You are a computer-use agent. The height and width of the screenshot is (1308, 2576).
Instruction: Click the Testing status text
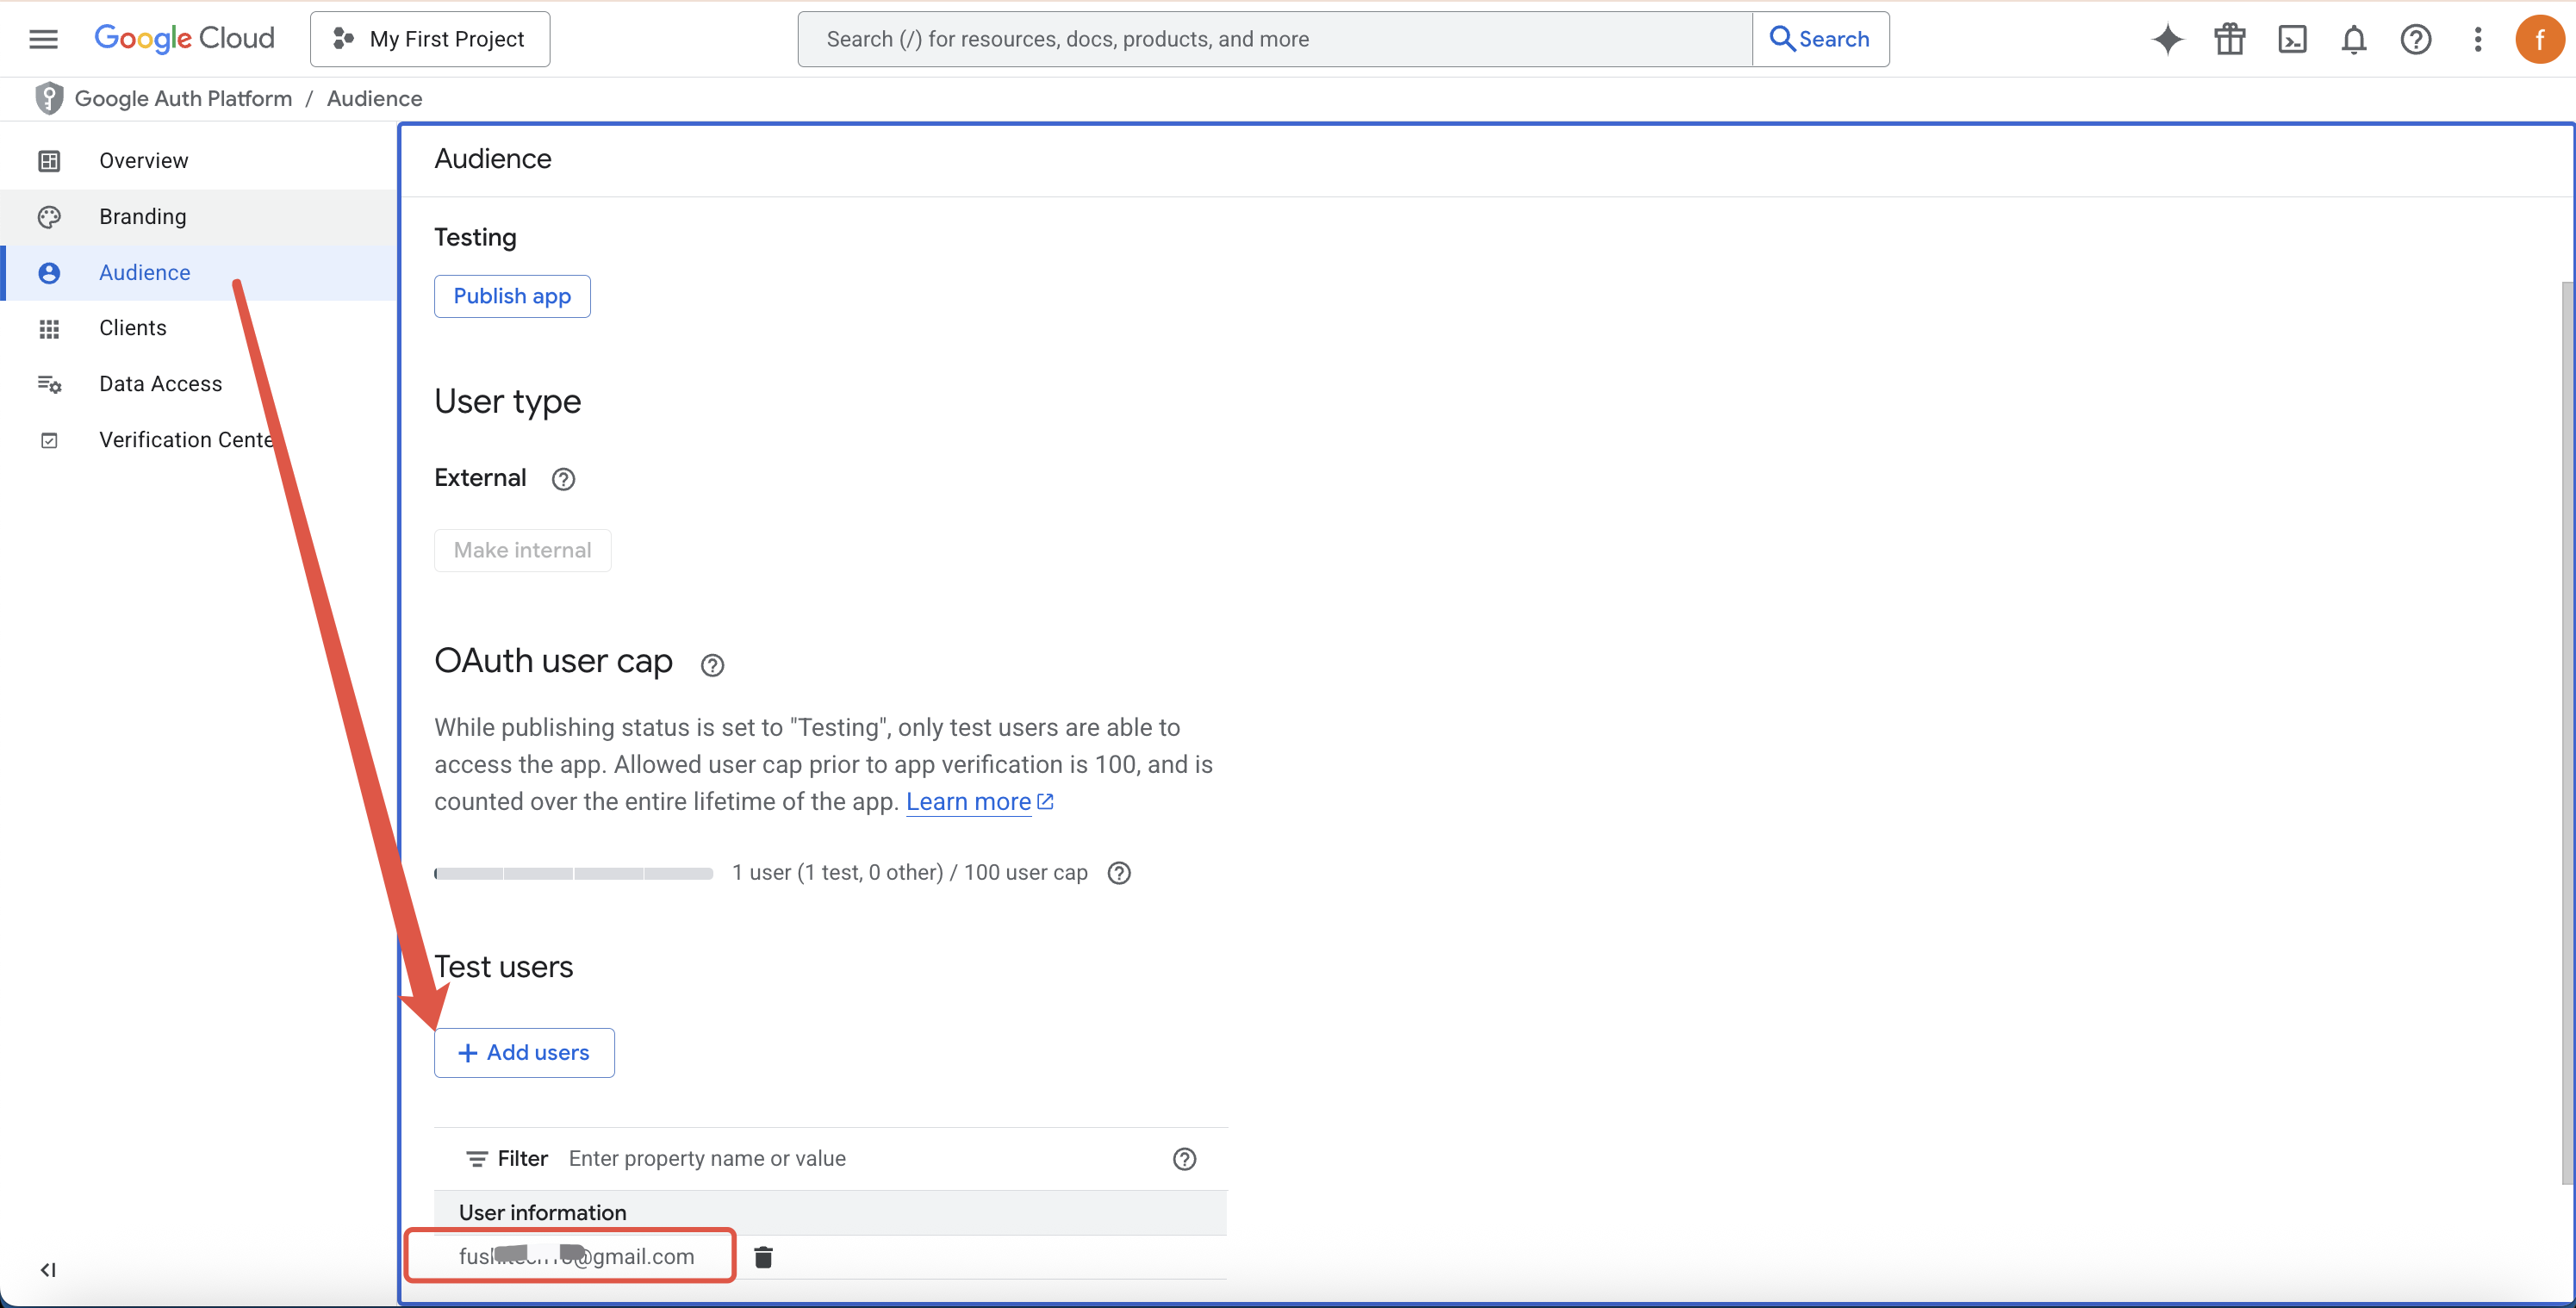pyautogui.click(x=475, y=237)
